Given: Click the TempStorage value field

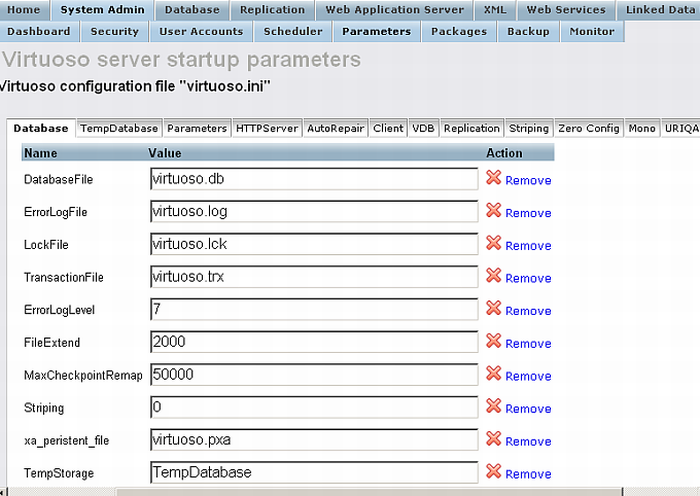Looking at the screenshot, I should click(314, 472).
